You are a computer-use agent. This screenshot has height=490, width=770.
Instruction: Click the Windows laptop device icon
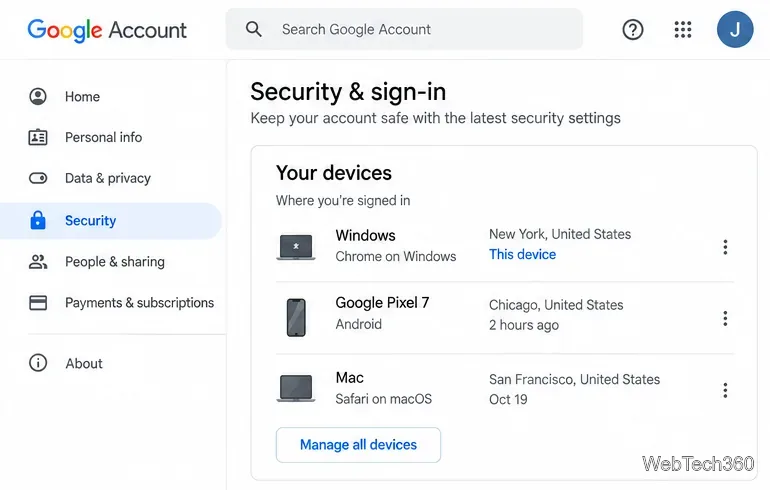click(x=296, y=247)
